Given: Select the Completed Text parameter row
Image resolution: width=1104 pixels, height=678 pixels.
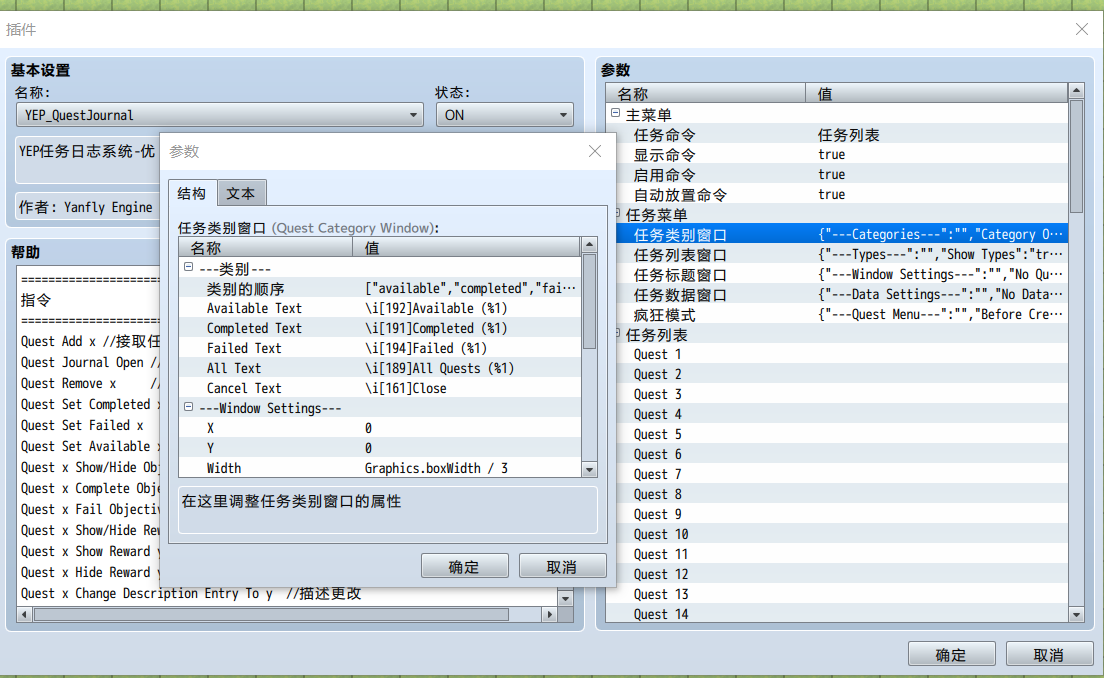Looking at the screenshot, I should (x=380, y=328).
